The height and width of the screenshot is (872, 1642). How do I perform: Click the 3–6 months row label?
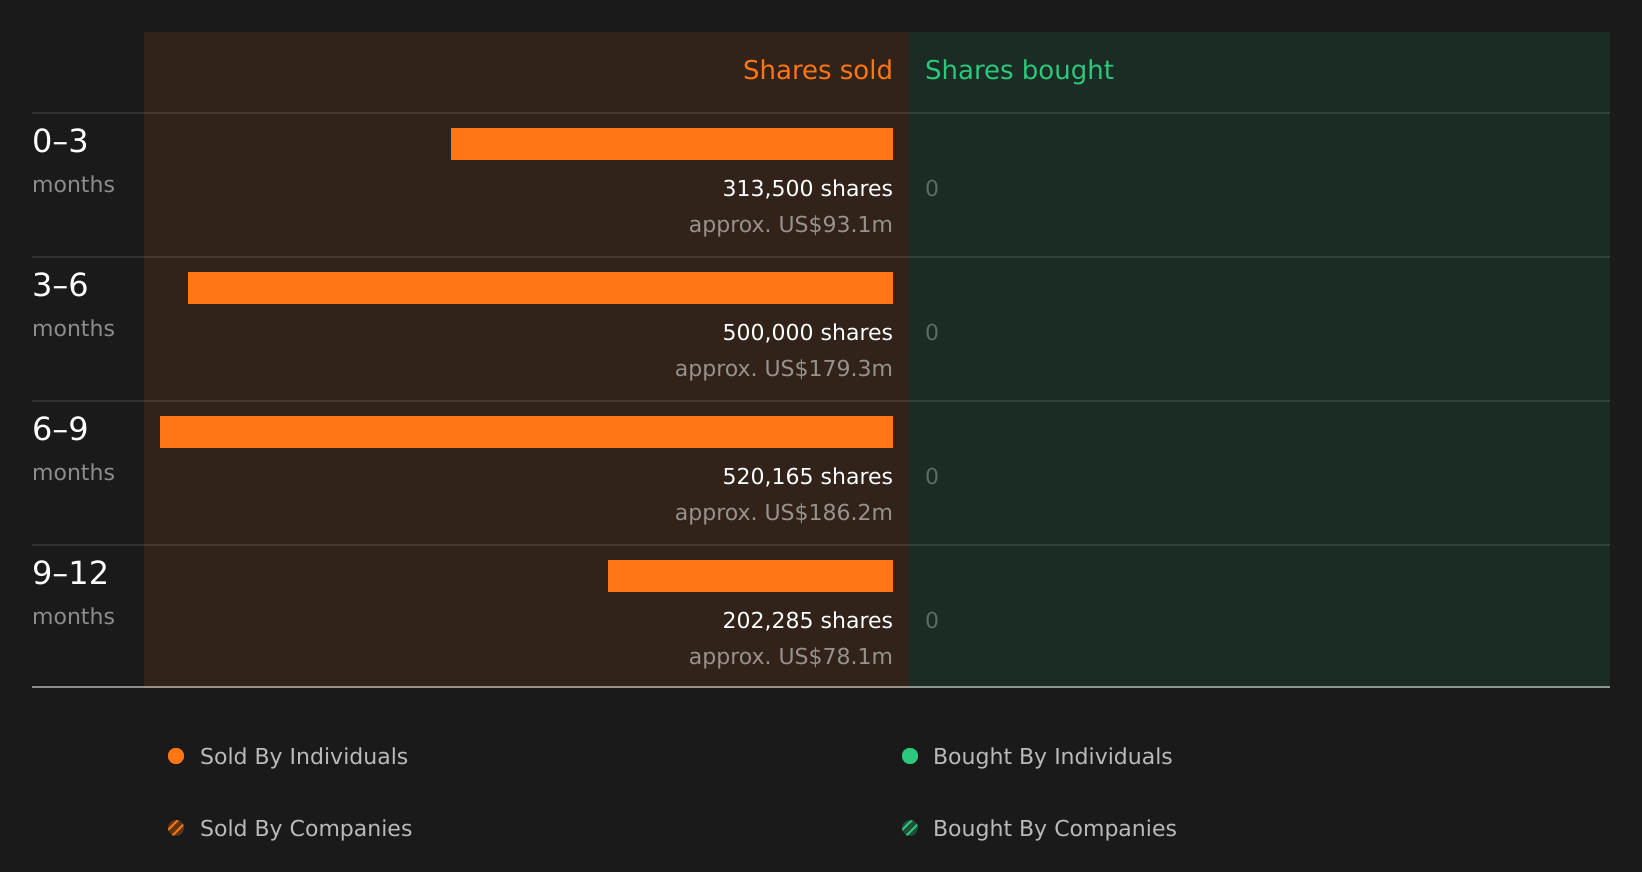[x=73, y=305]
